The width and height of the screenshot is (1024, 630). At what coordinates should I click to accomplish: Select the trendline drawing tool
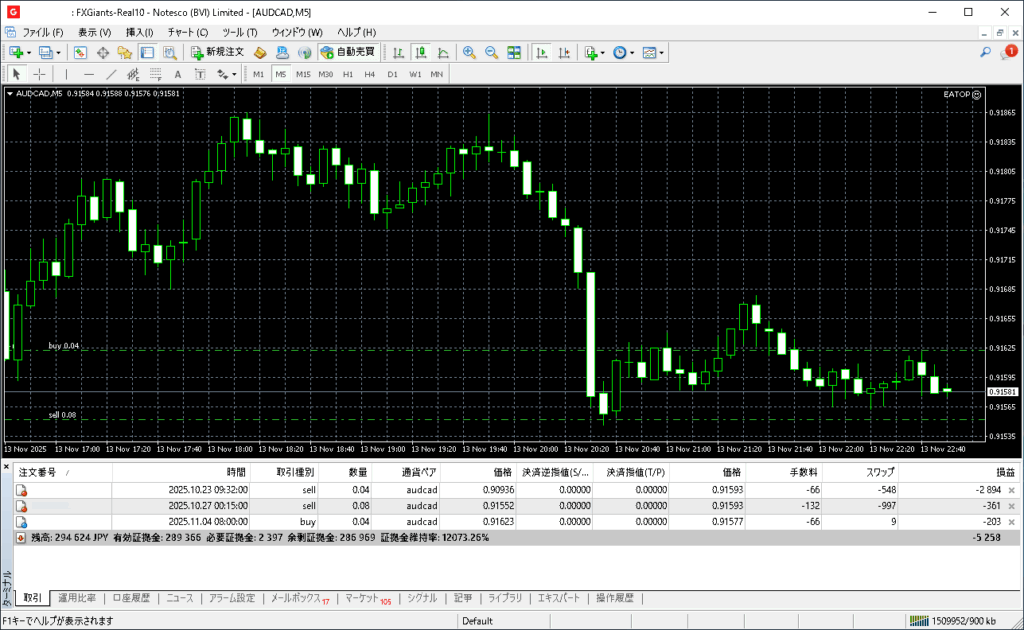[111, 74]
